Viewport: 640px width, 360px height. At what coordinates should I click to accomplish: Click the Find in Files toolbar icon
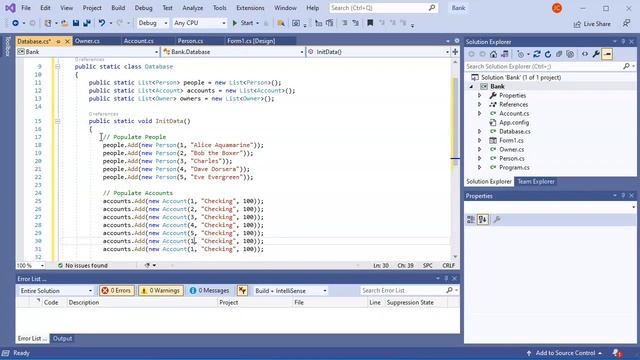[281, 23]
